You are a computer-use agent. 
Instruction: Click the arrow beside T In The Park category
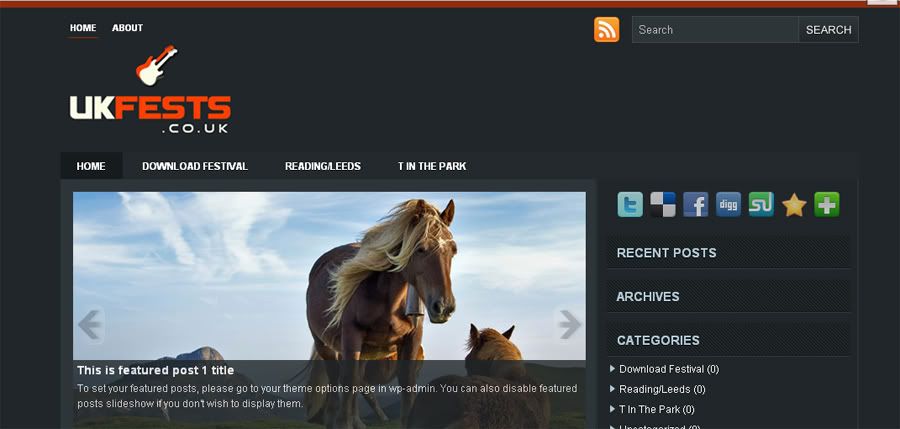[x=612, y=409]
